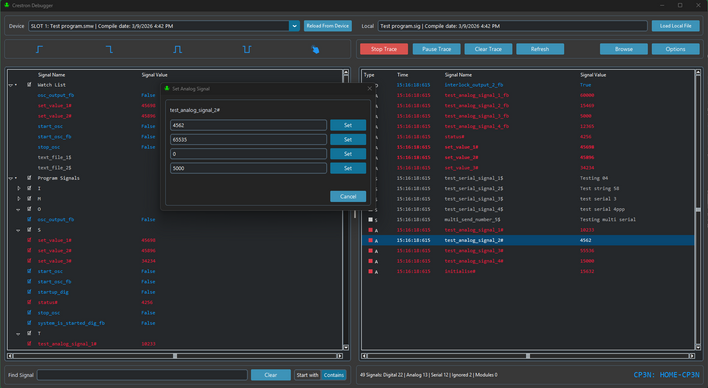This screenshot has width=708, height=388.
Task: Click the Local file path field
Action: coord(512,26)
